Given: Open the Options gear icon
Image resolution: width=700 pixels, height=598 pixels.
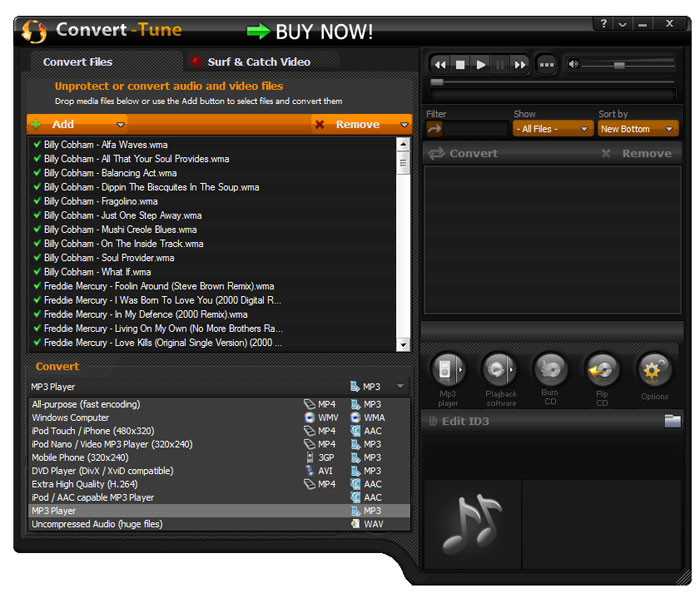Looking at the screenshot, I should click(x=654, y=370).
